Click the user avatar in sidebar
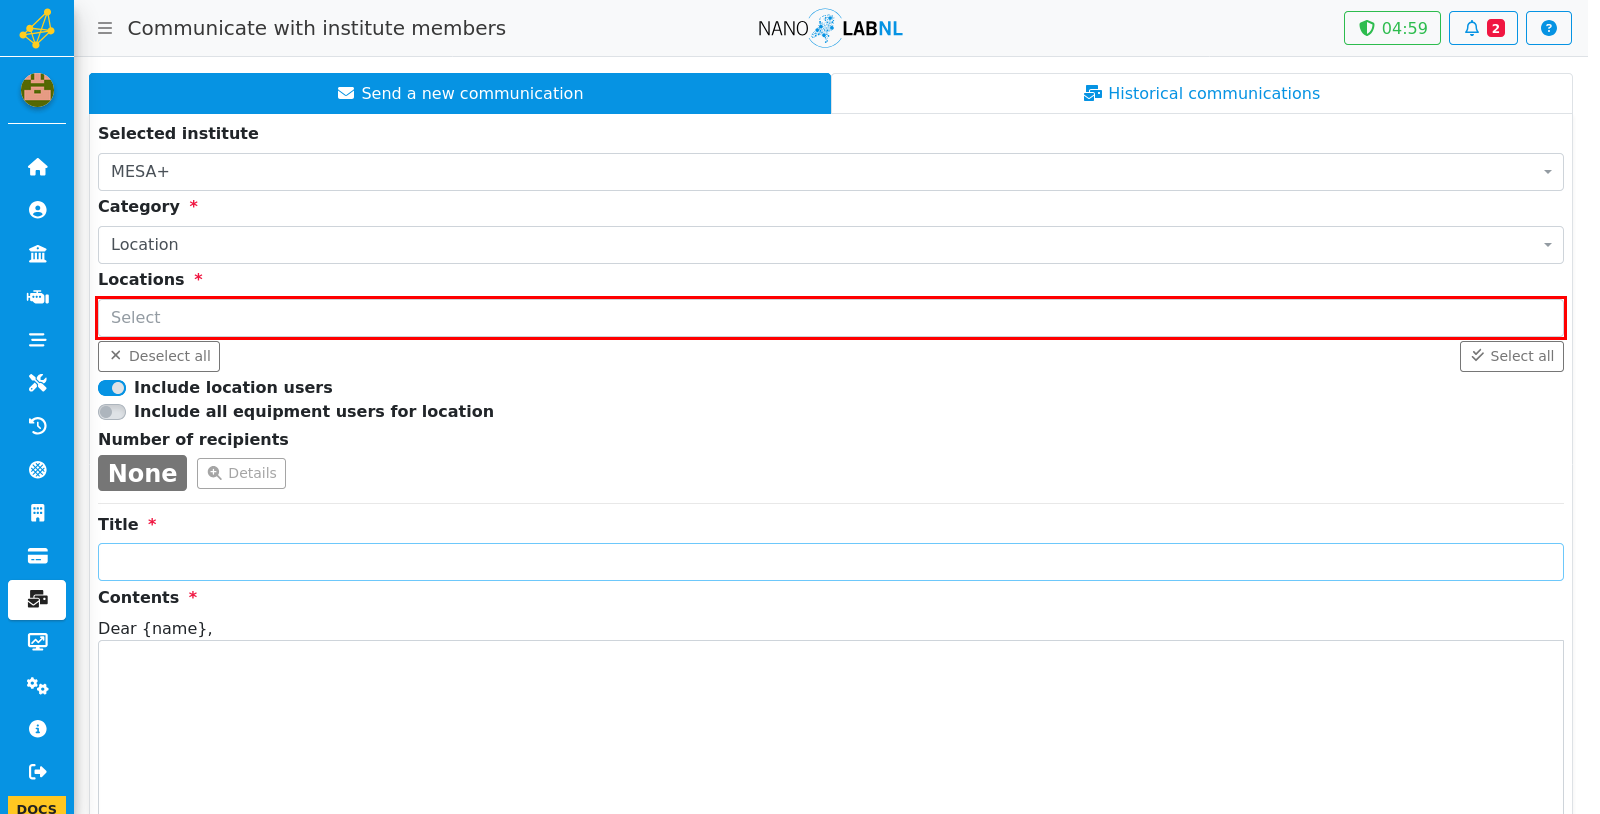The image size is (1600, 814). point(37,90)
